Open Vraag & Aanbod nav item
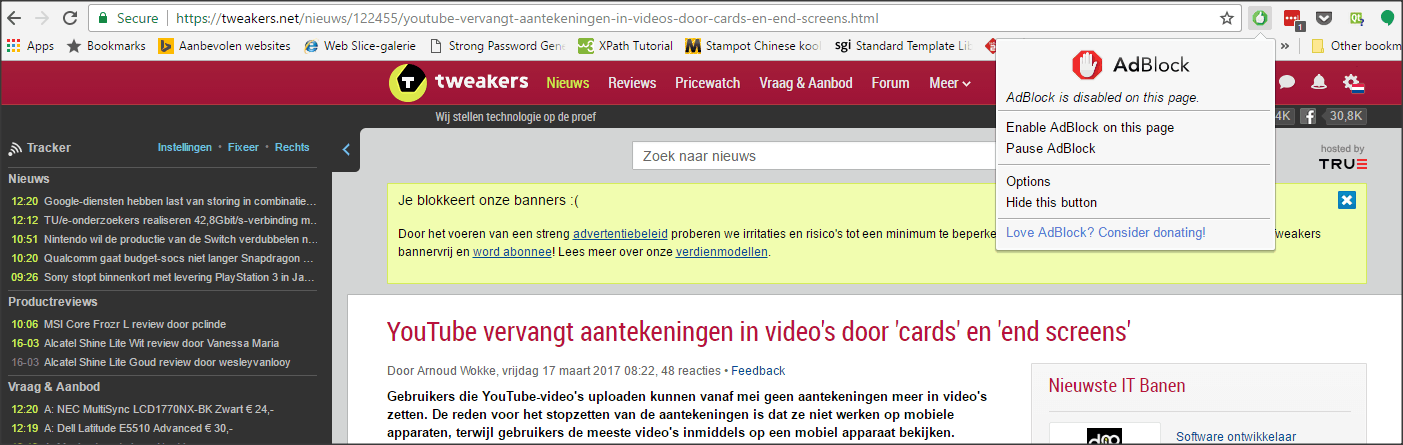 click(806, 83)
